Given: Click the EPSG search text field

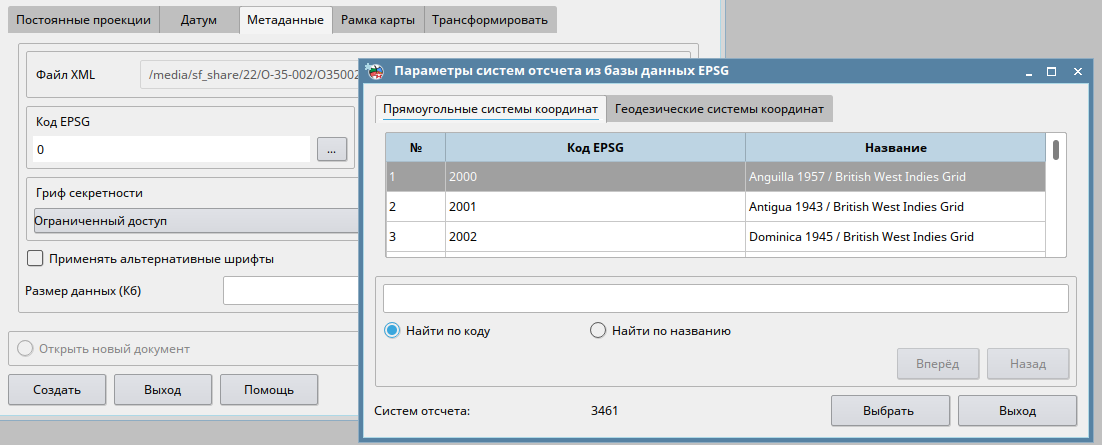Looking at the screenshot, I should click(x=725, y=299).
